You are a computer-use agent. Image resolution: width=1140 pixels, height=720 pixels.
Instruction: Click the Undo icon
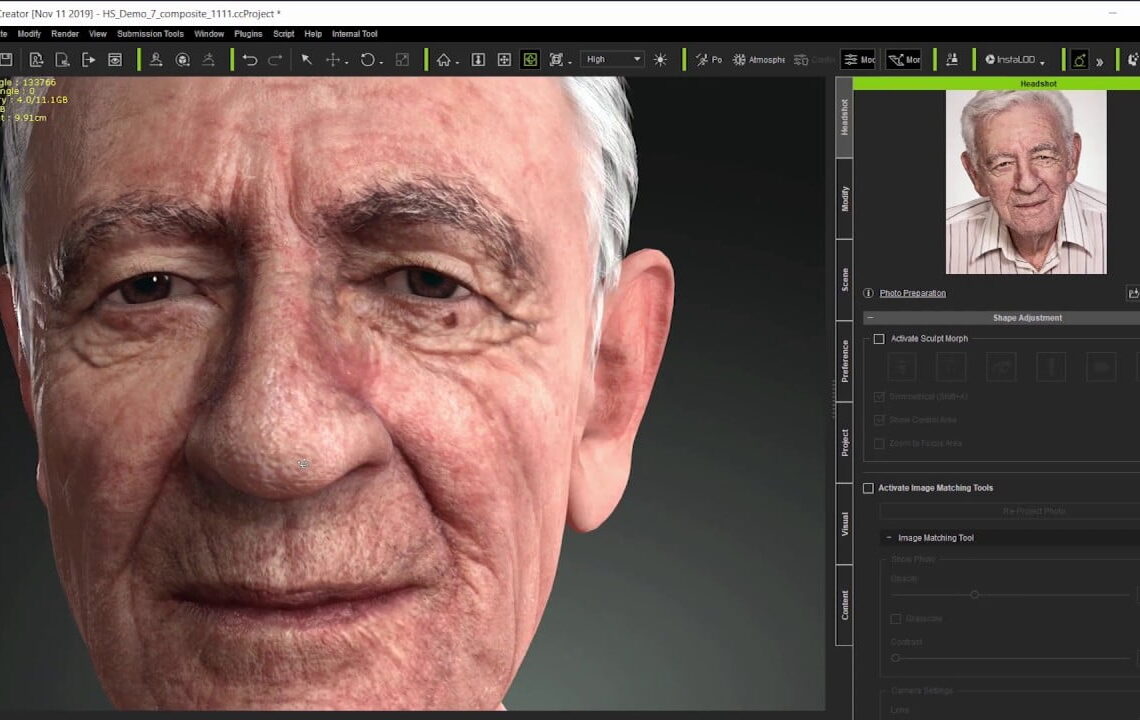tap(248, 59)
